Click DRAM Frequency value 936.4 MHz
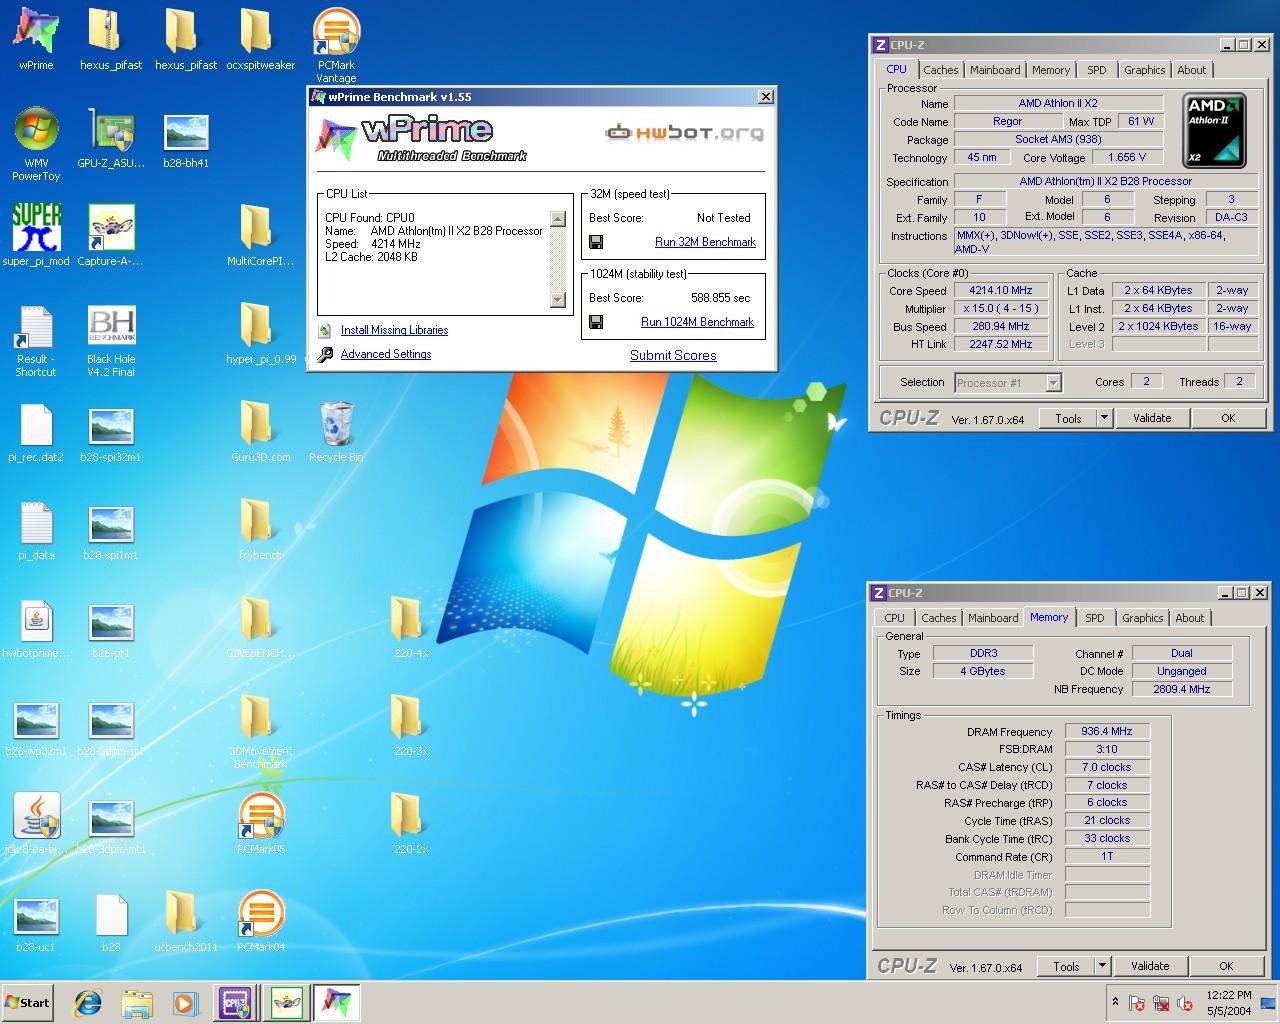 1107,731
